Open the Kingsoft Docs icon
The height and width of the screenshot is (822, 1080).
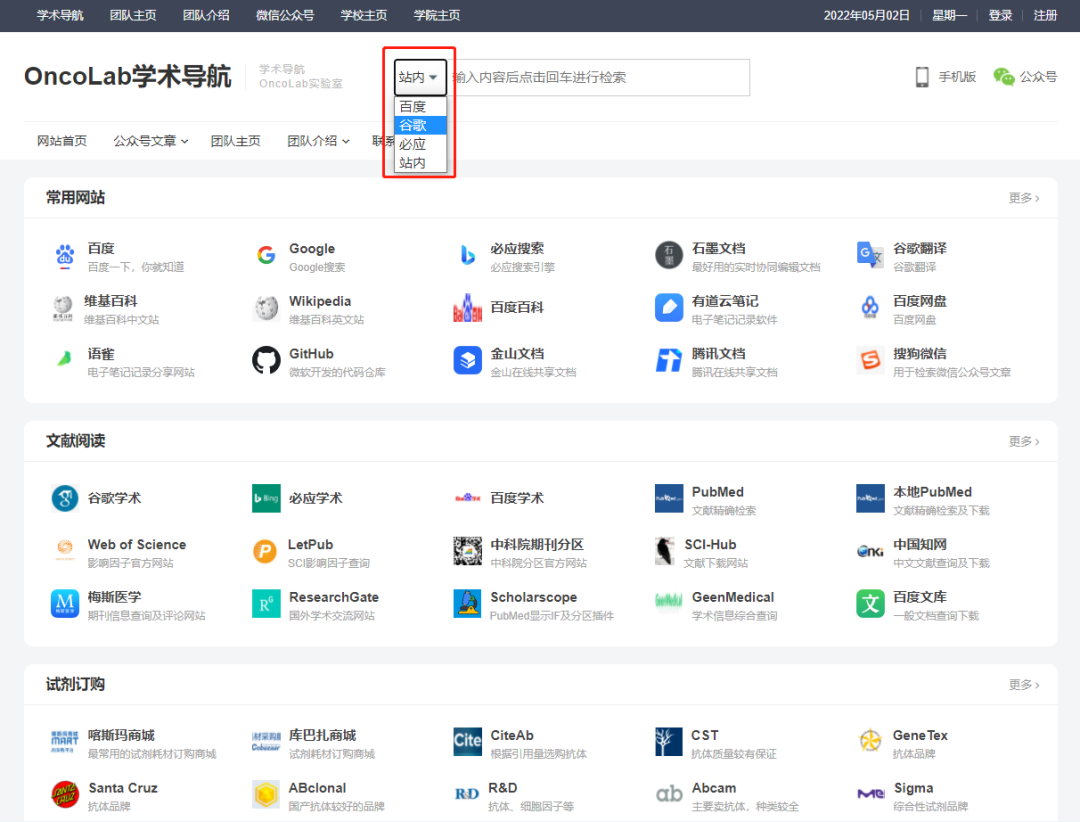click(468, 360)
